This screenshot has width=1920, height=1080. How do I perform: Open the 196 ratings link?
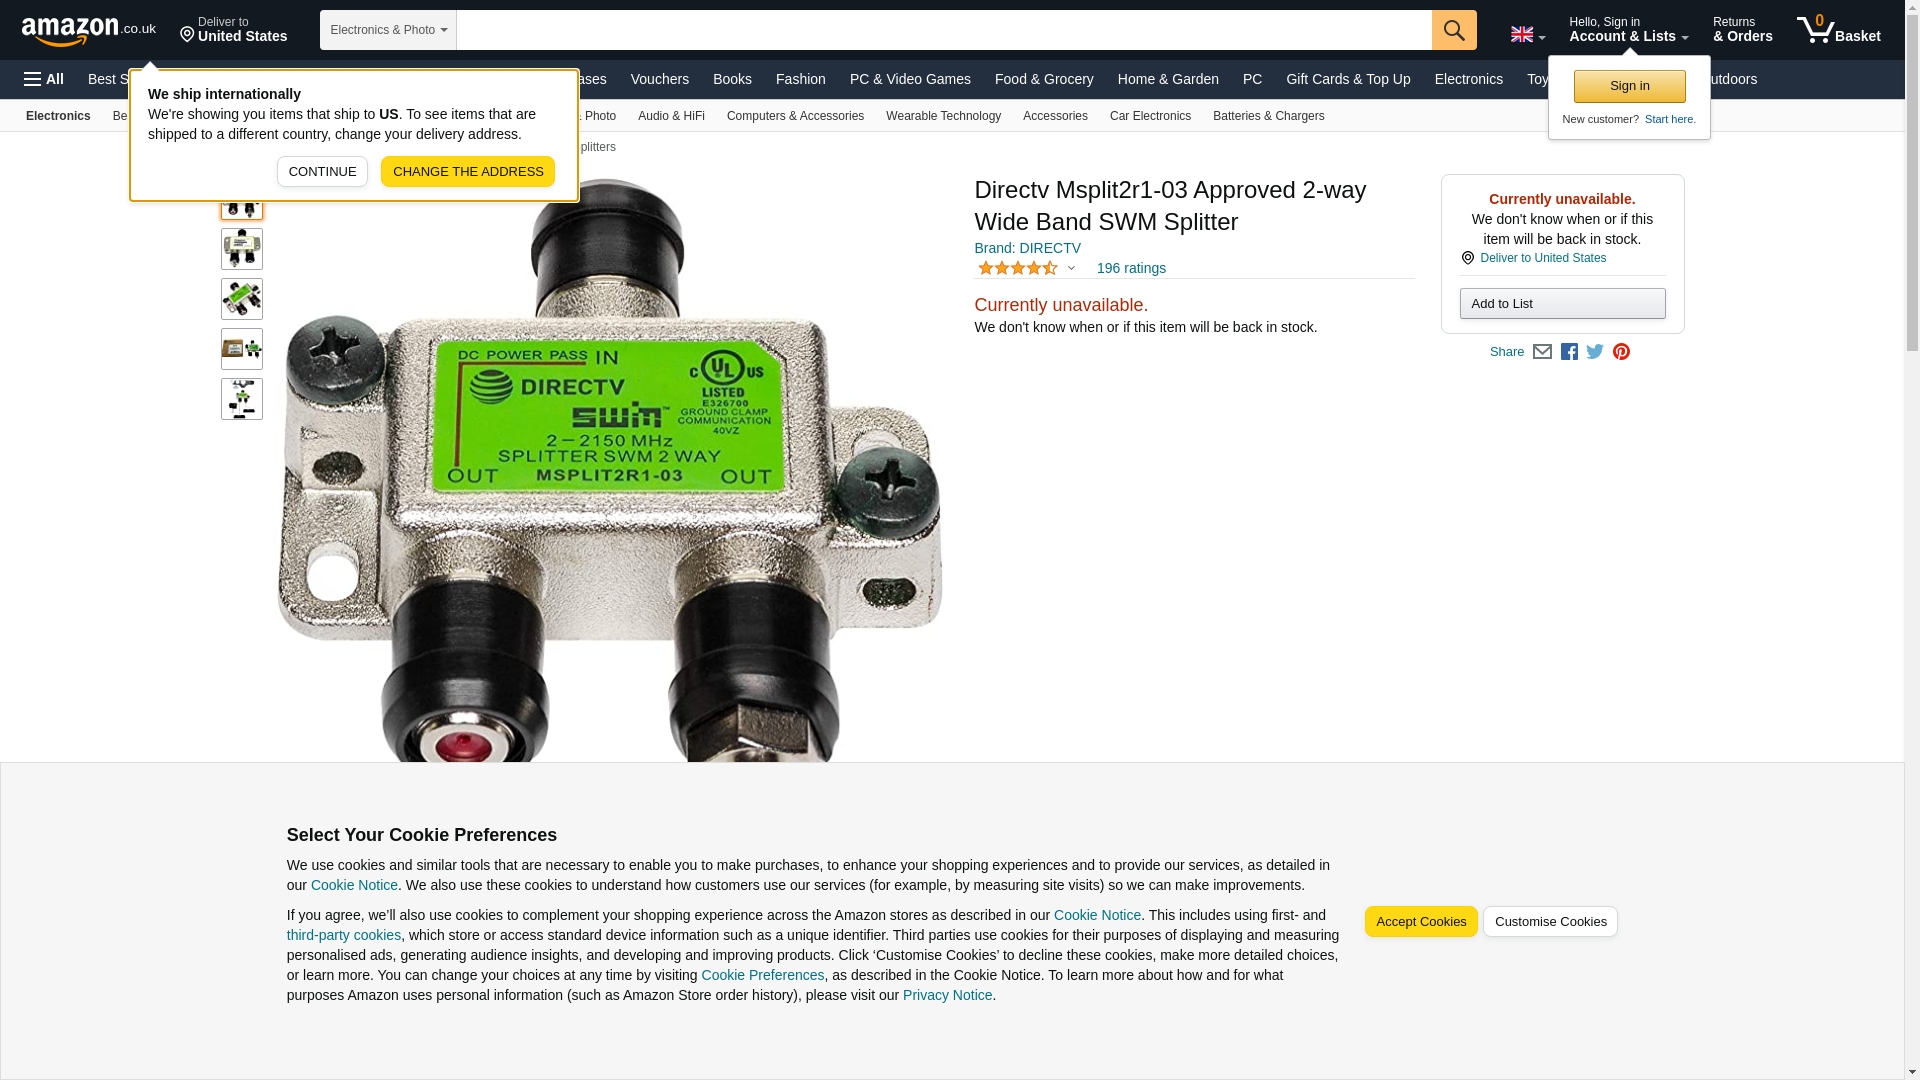click(1131, 268)
